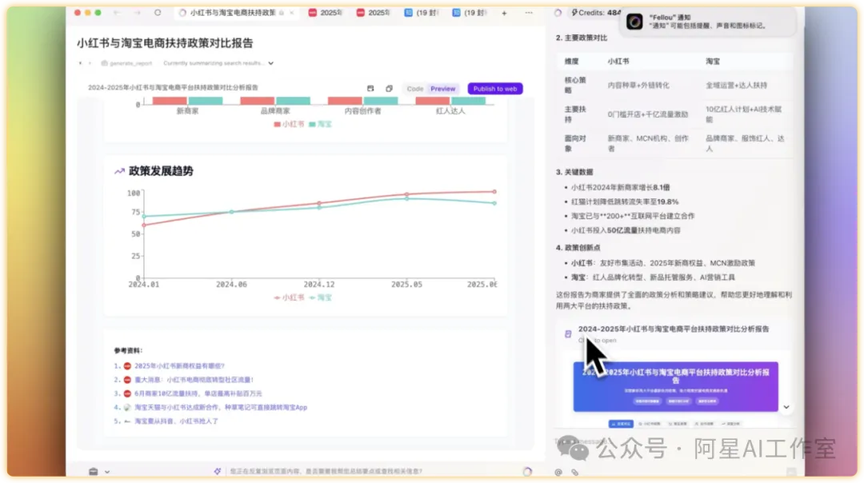The image size is (864, 483).
Task: Toggle 淘宝 series in the trend line legend
Action: click(320, 297)
